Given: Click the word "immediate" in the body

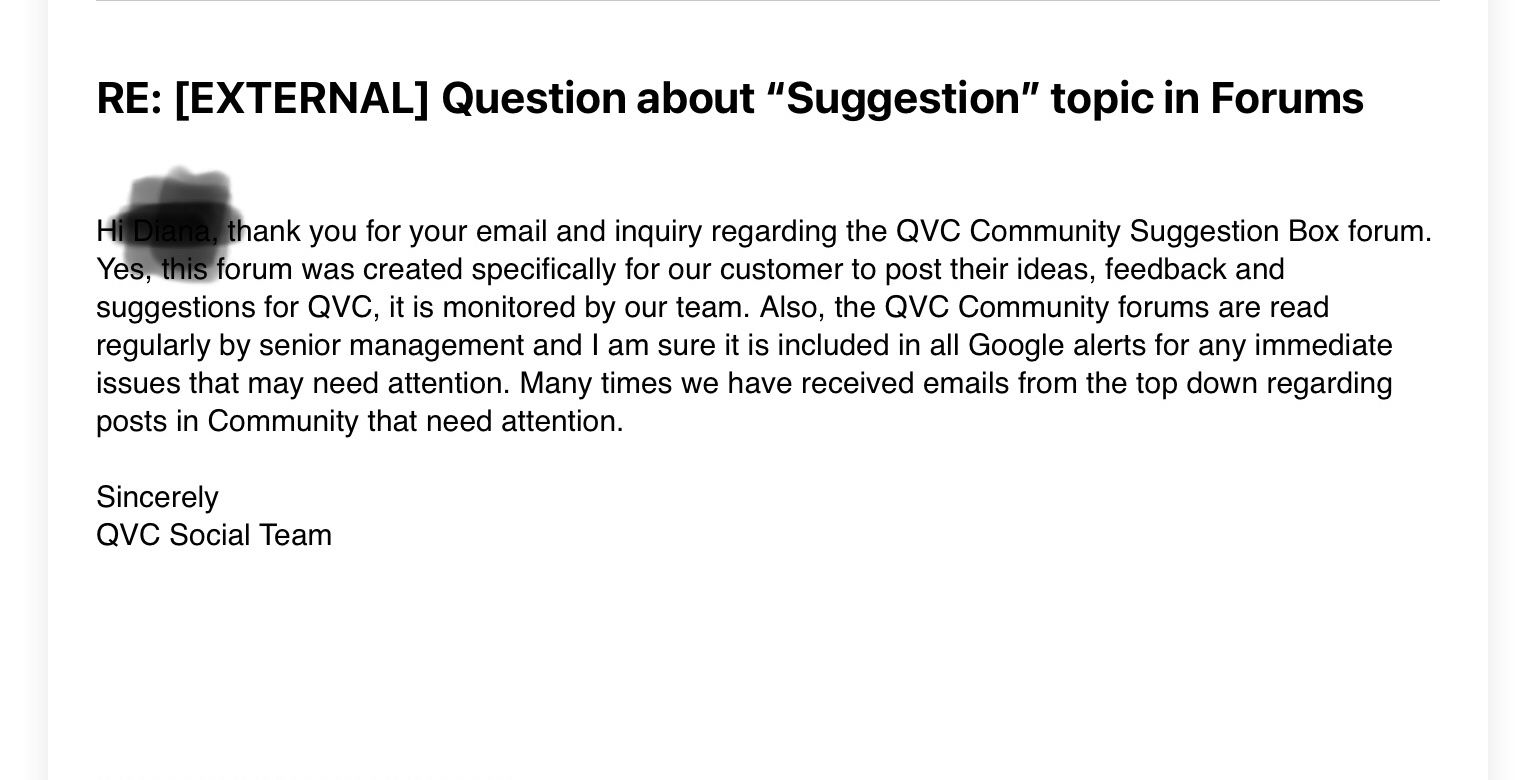Looking at the screenshot, I should point(1323,346).
